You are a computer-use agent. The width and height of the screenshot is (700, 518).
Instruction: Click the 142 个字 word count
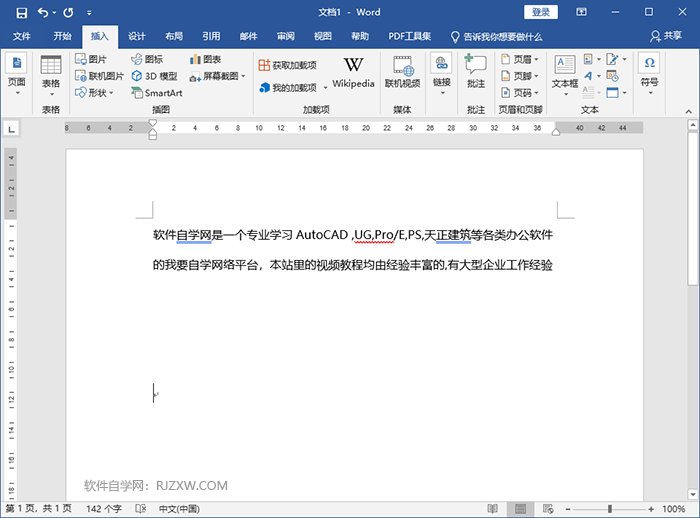tap(104, 509)
